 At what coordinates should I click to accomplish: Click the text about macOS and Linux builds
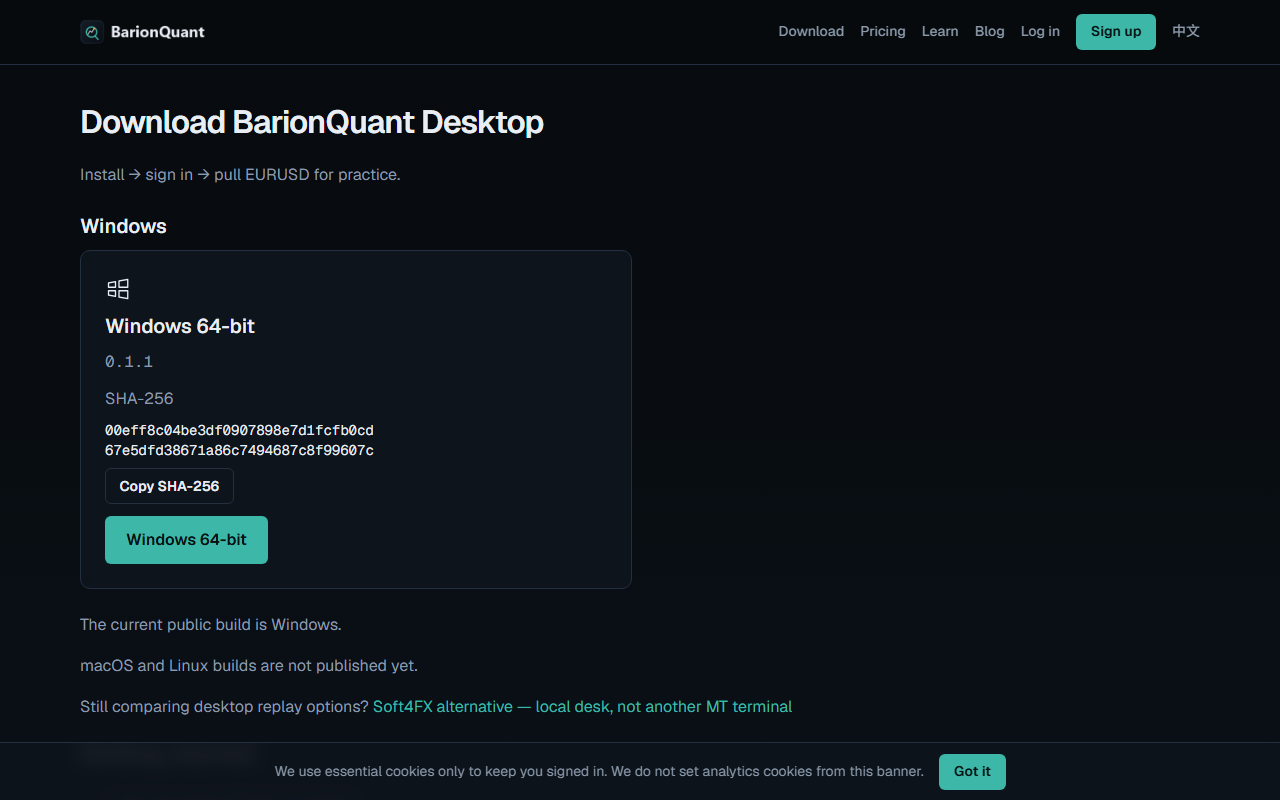[249, 666]
